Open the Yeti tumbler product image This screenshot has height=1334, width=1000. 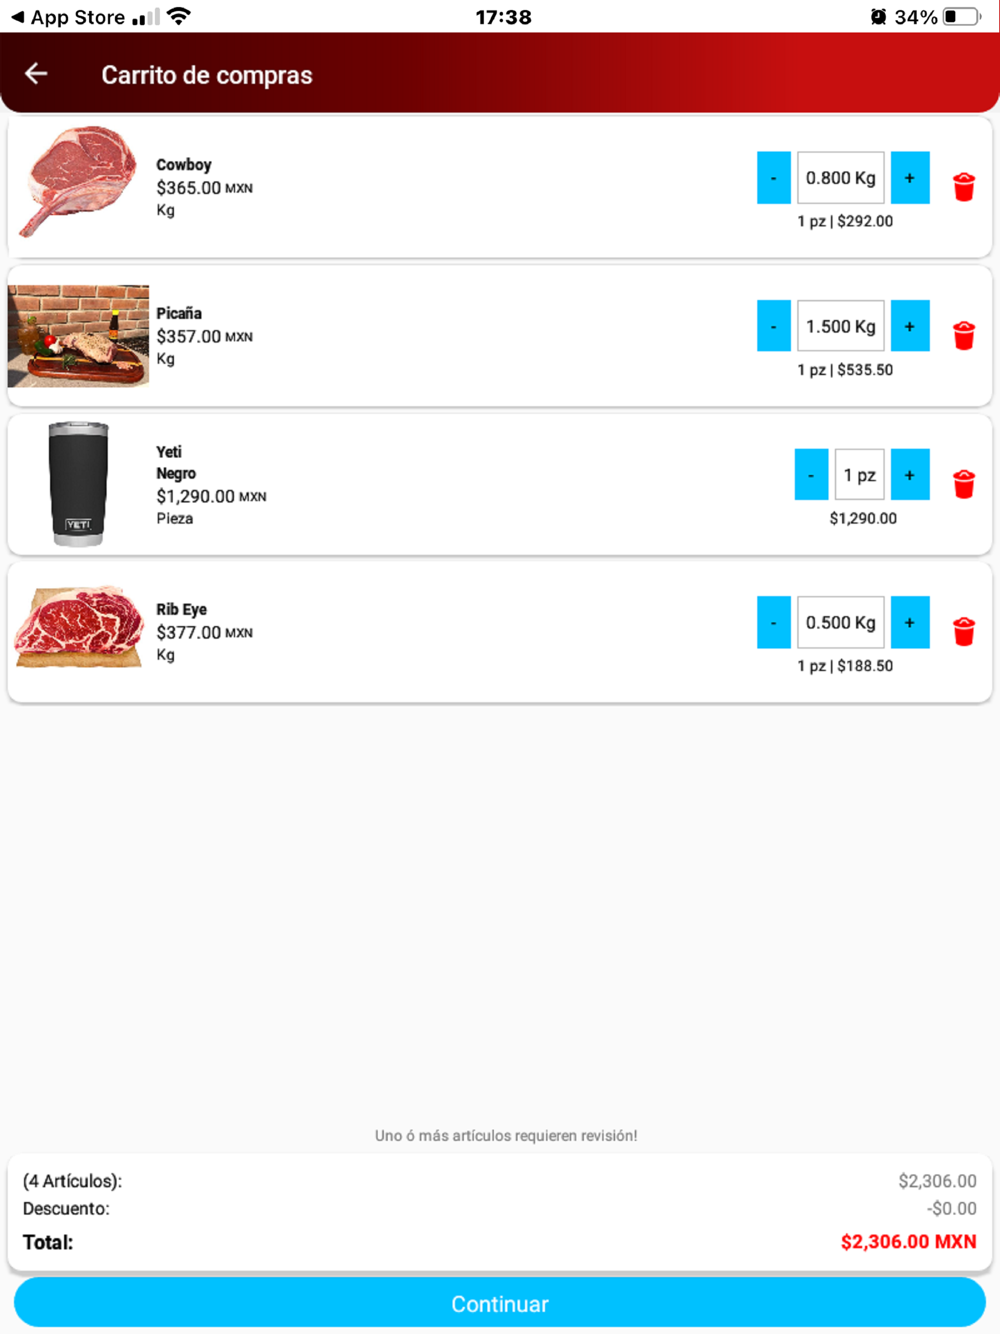point(79,484)
